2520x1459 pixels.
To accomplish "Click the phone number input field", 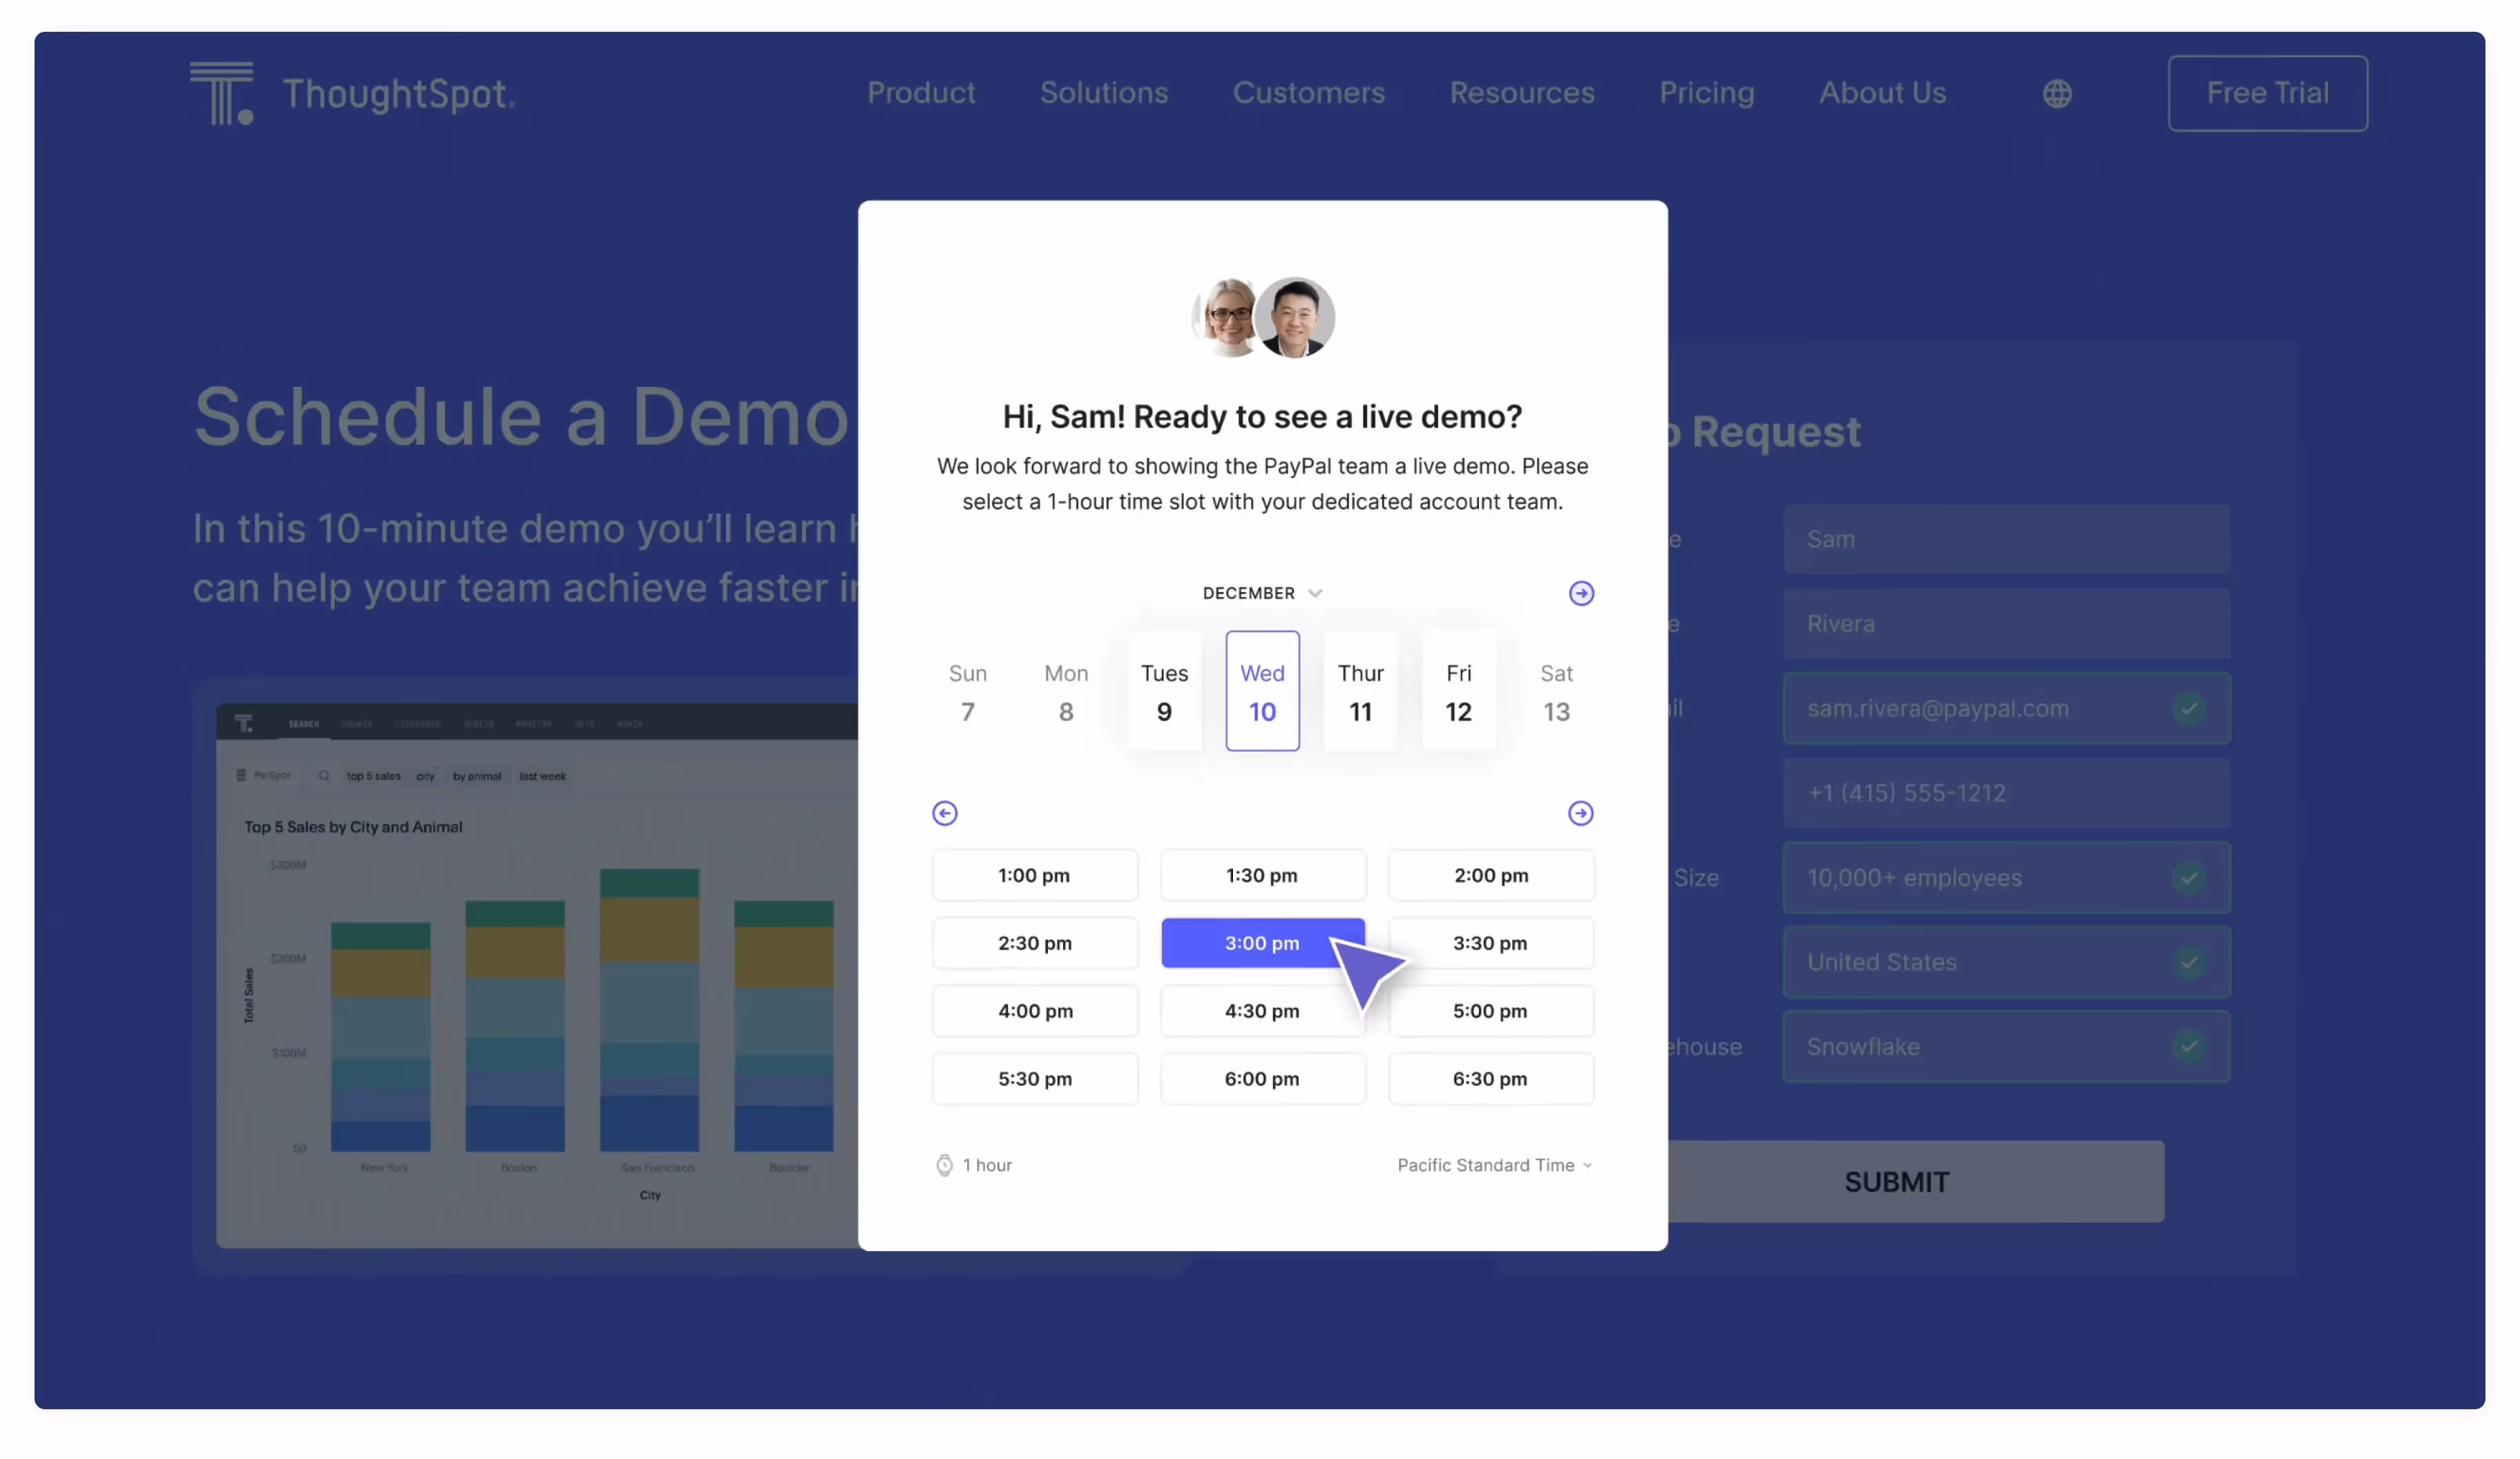I will coord(2005,793).
